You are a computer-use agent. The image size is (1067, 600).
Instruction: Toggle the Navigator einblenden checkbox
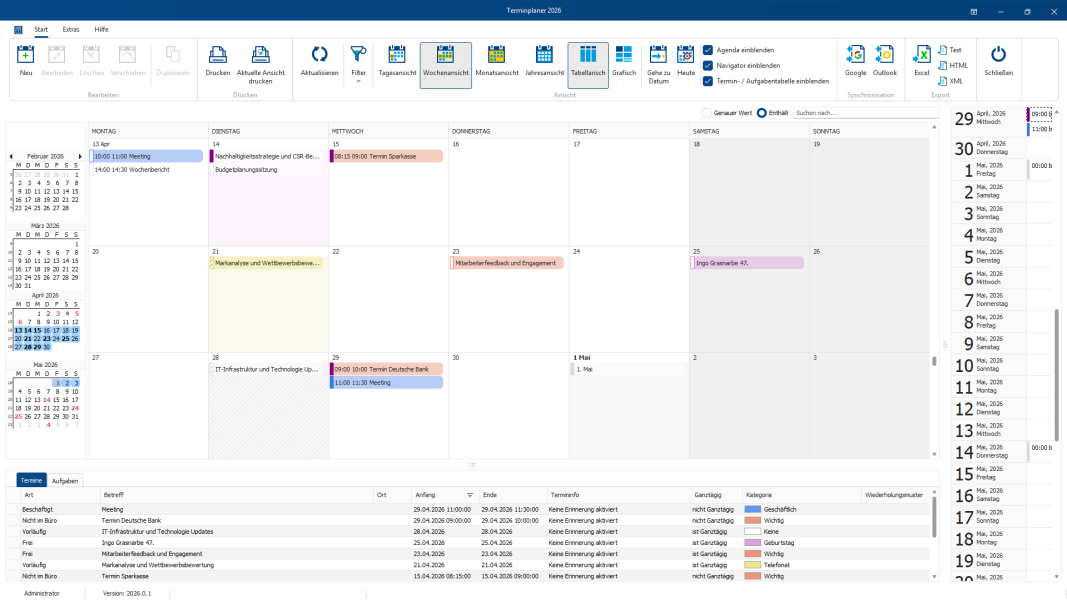pos(708,65)
